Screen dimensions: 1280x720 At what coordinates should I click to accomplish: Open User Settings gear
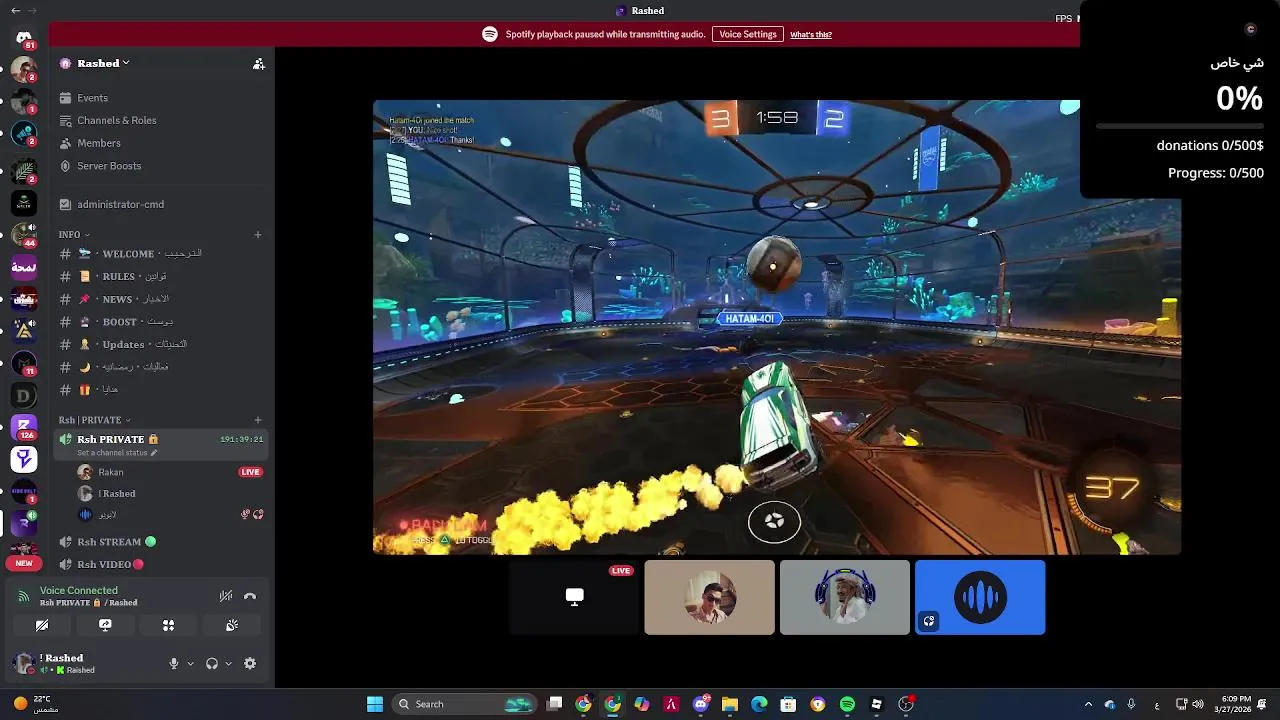click(250, 664)
